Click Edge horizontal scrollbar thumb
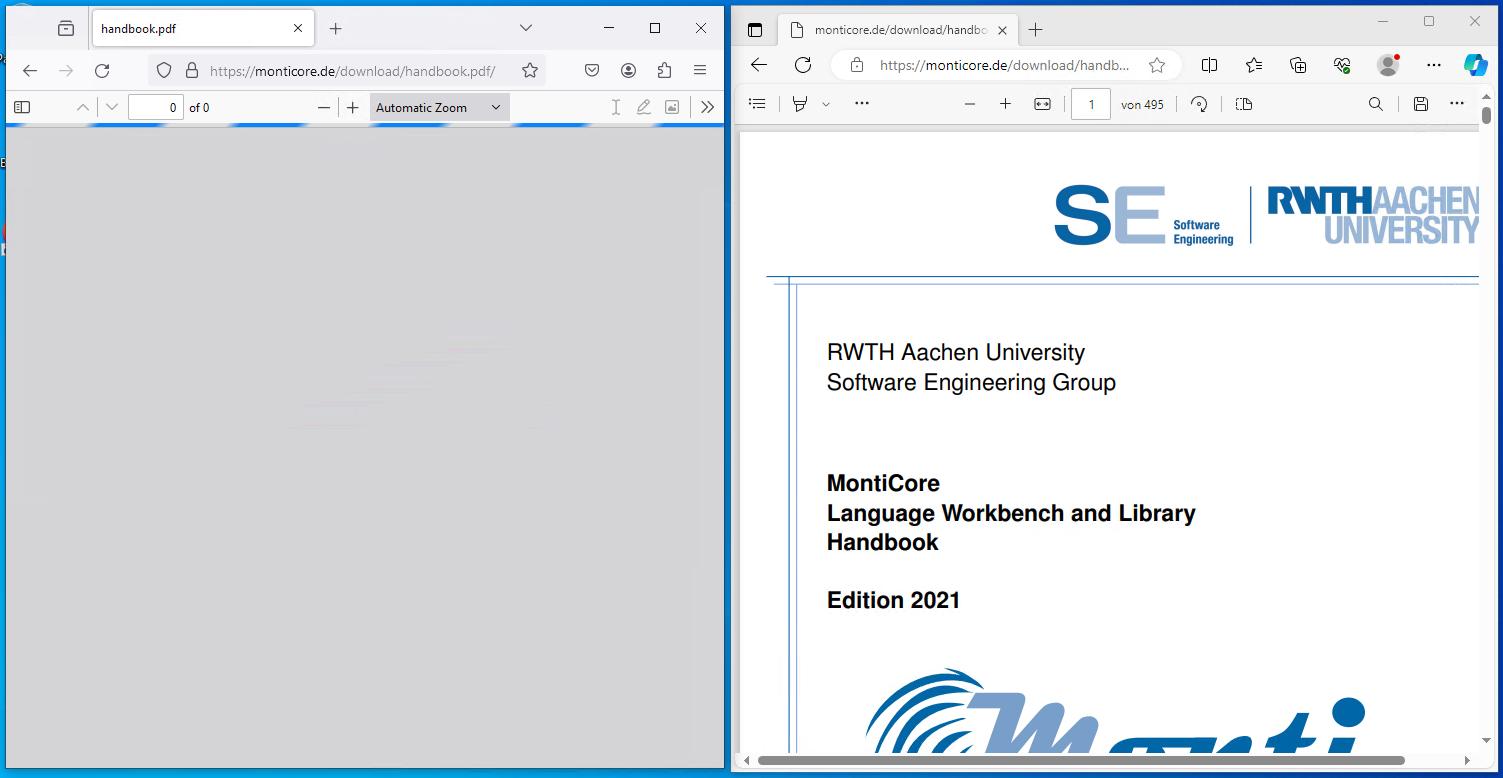This screenshot has height=778, width=1503. (1081, 761)
